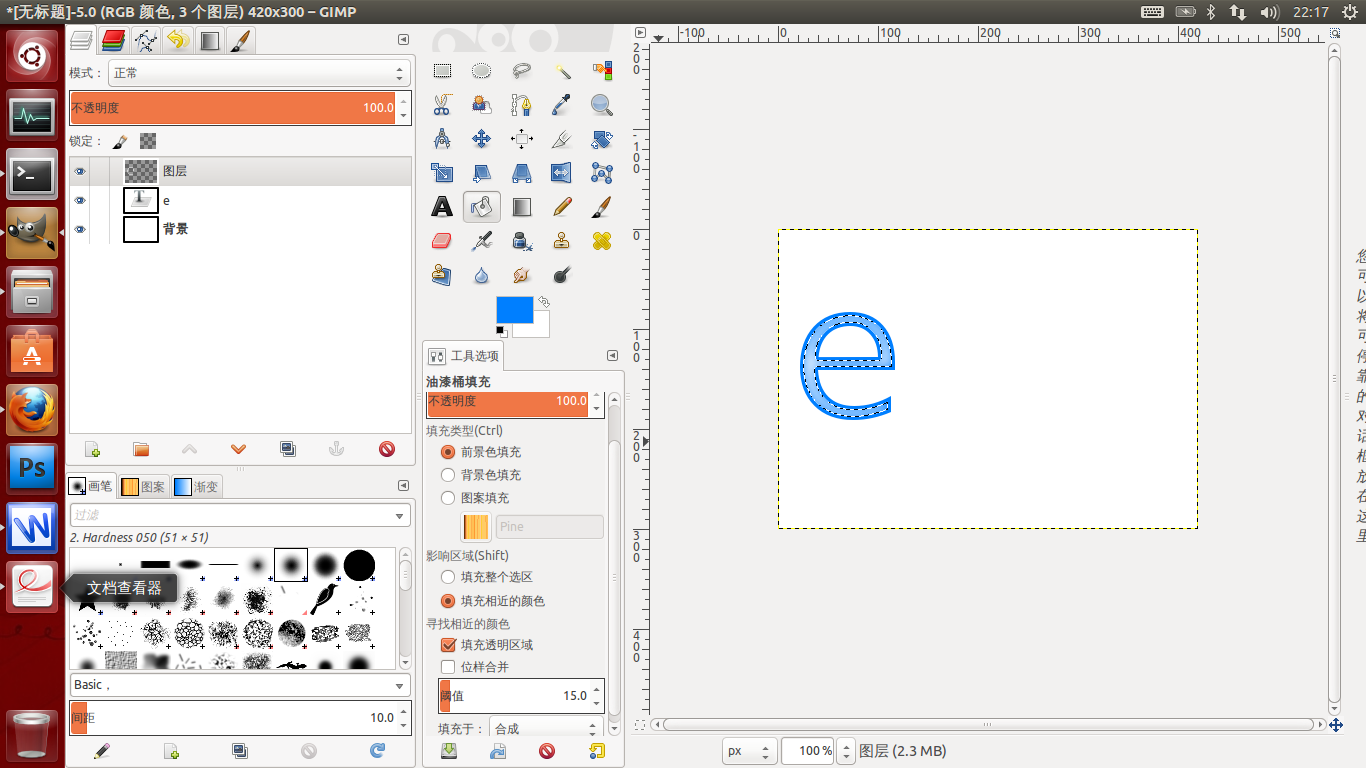
Task: Switch to the 图案 patterns tab
Action: 143,487
